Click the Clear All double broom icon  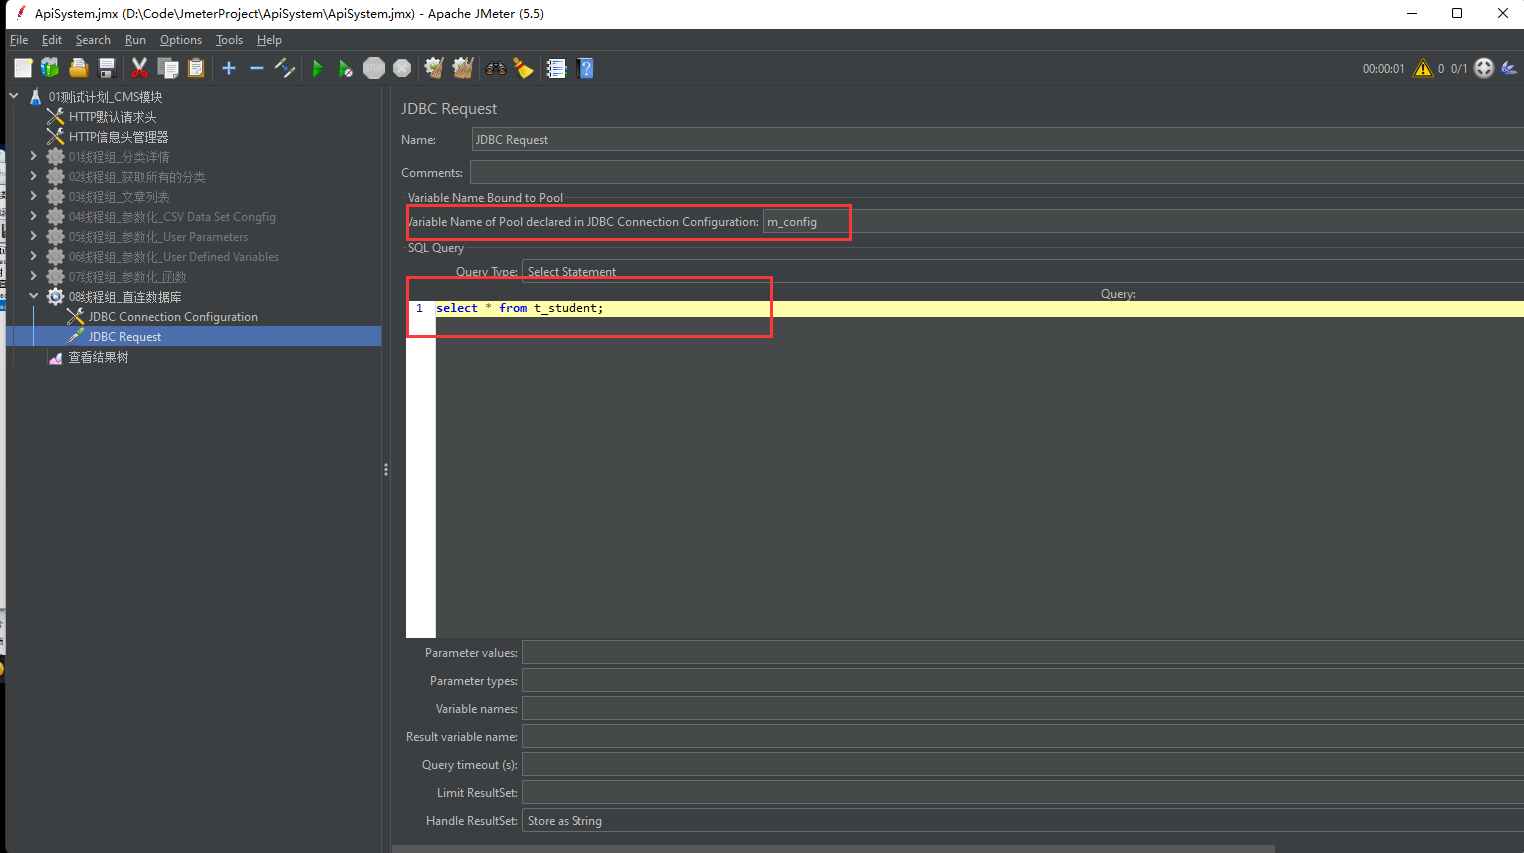click(x=463, y=68)
